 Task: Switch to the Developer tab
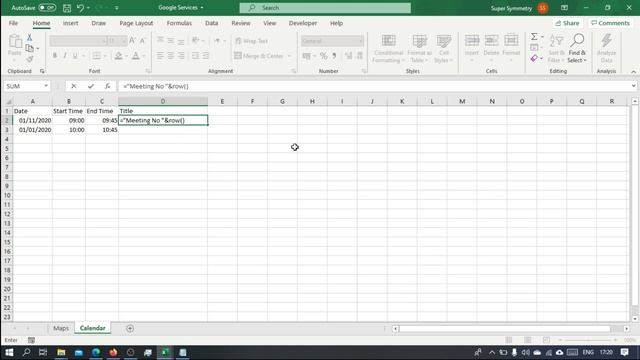(303, 23)
